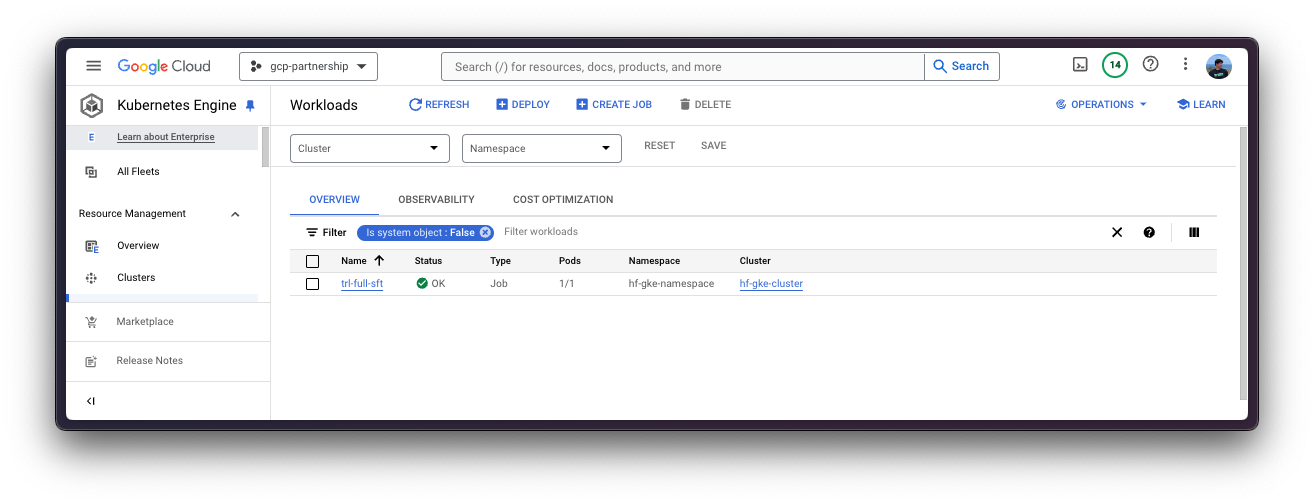Switch to the Overview tab

coord(334,200)
